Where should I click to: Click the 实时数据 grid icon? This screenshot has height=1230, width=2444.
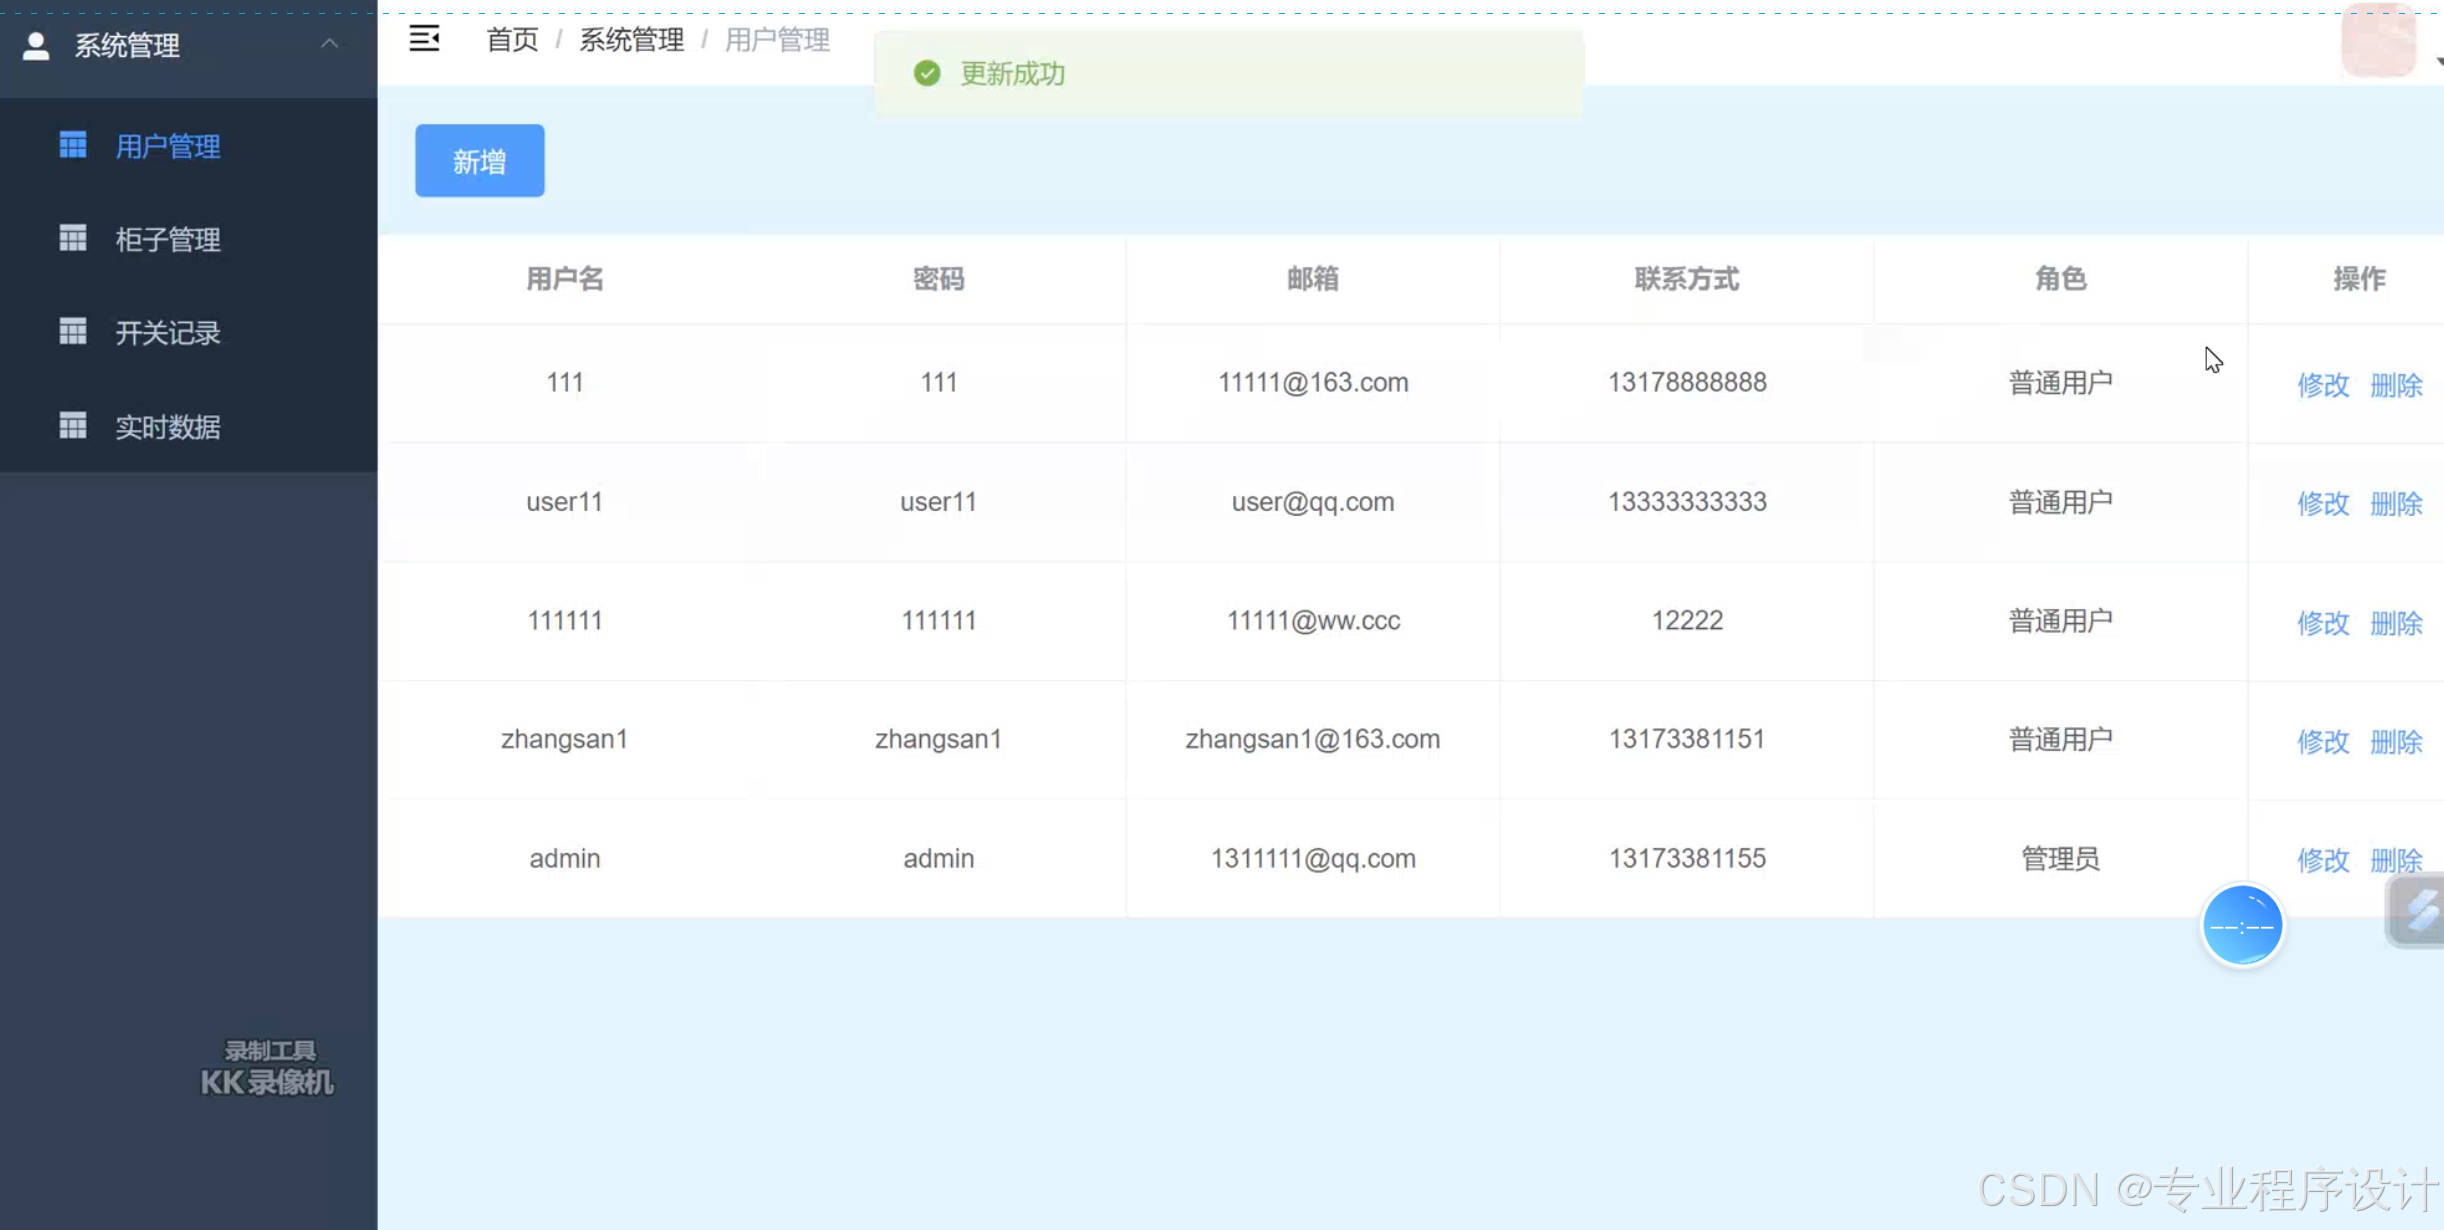click(x=72, y=426)
